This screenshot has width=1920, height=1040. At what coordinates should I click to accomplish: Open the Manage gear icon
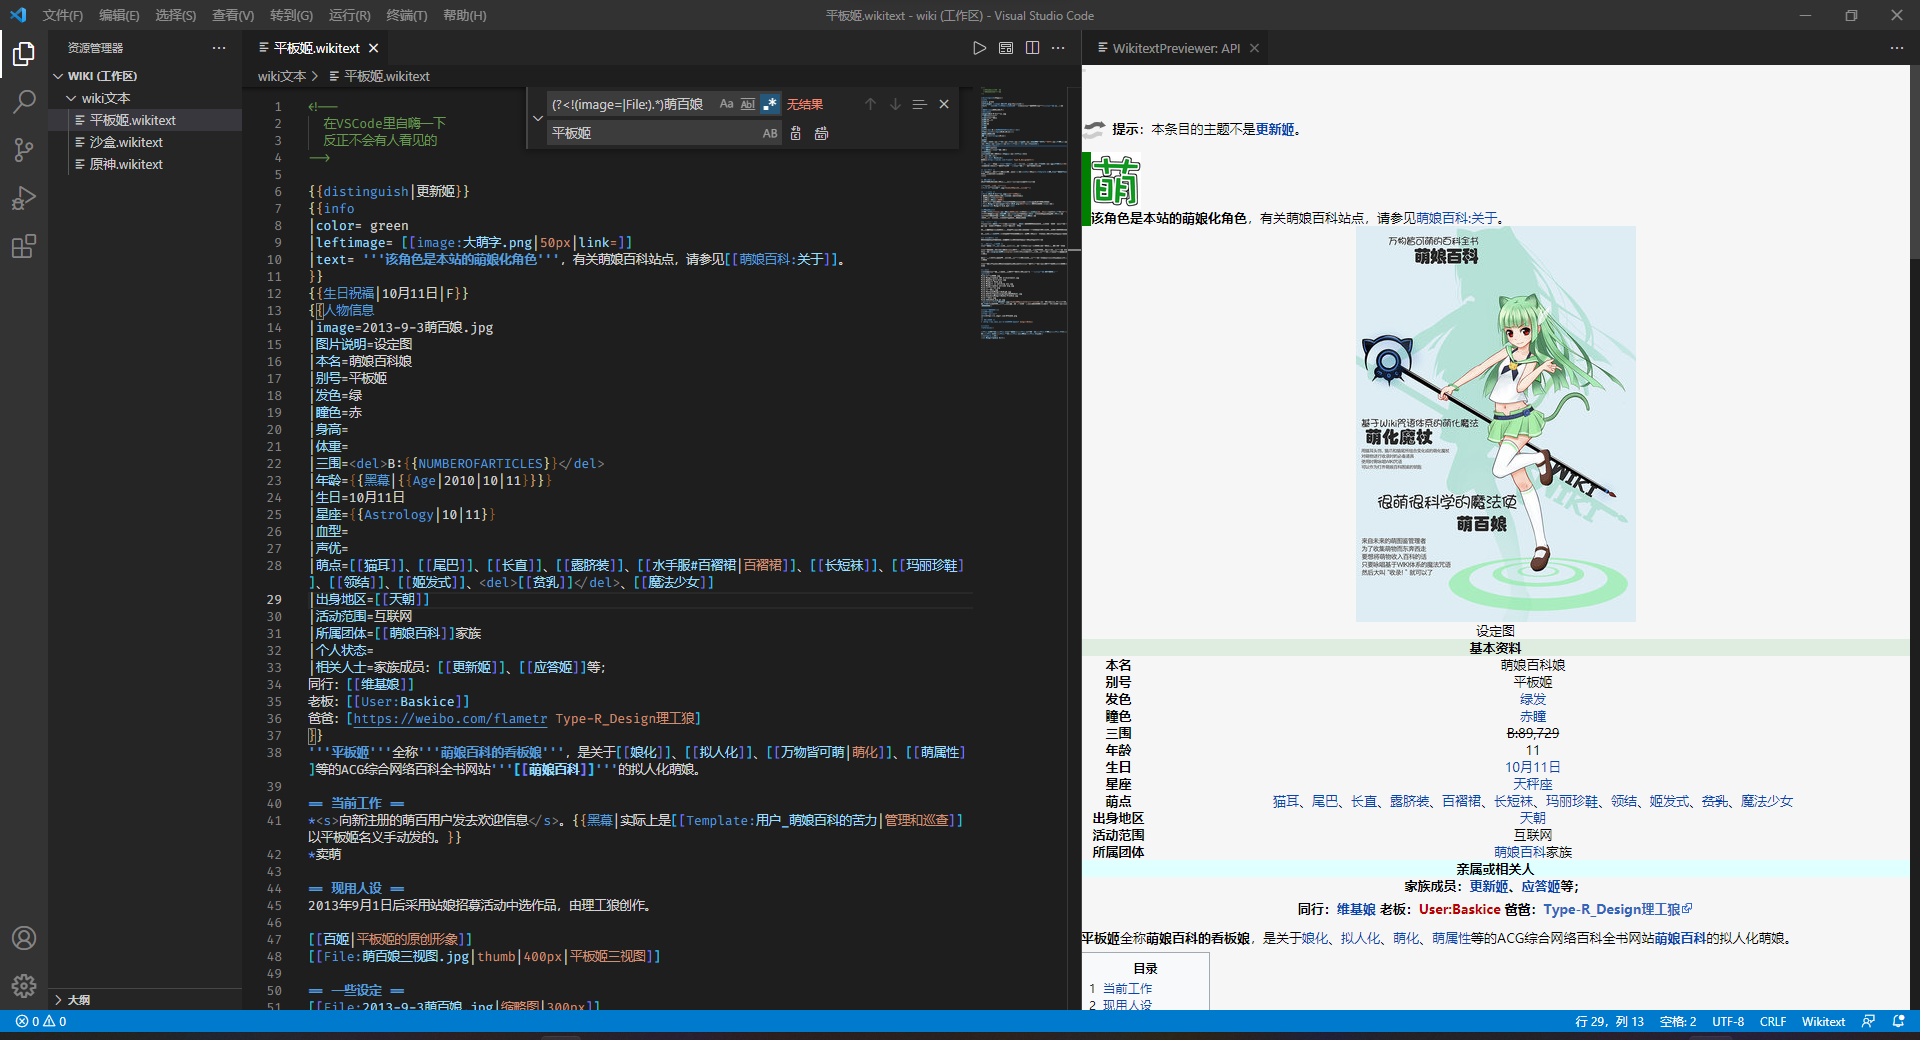click(24, 986)
